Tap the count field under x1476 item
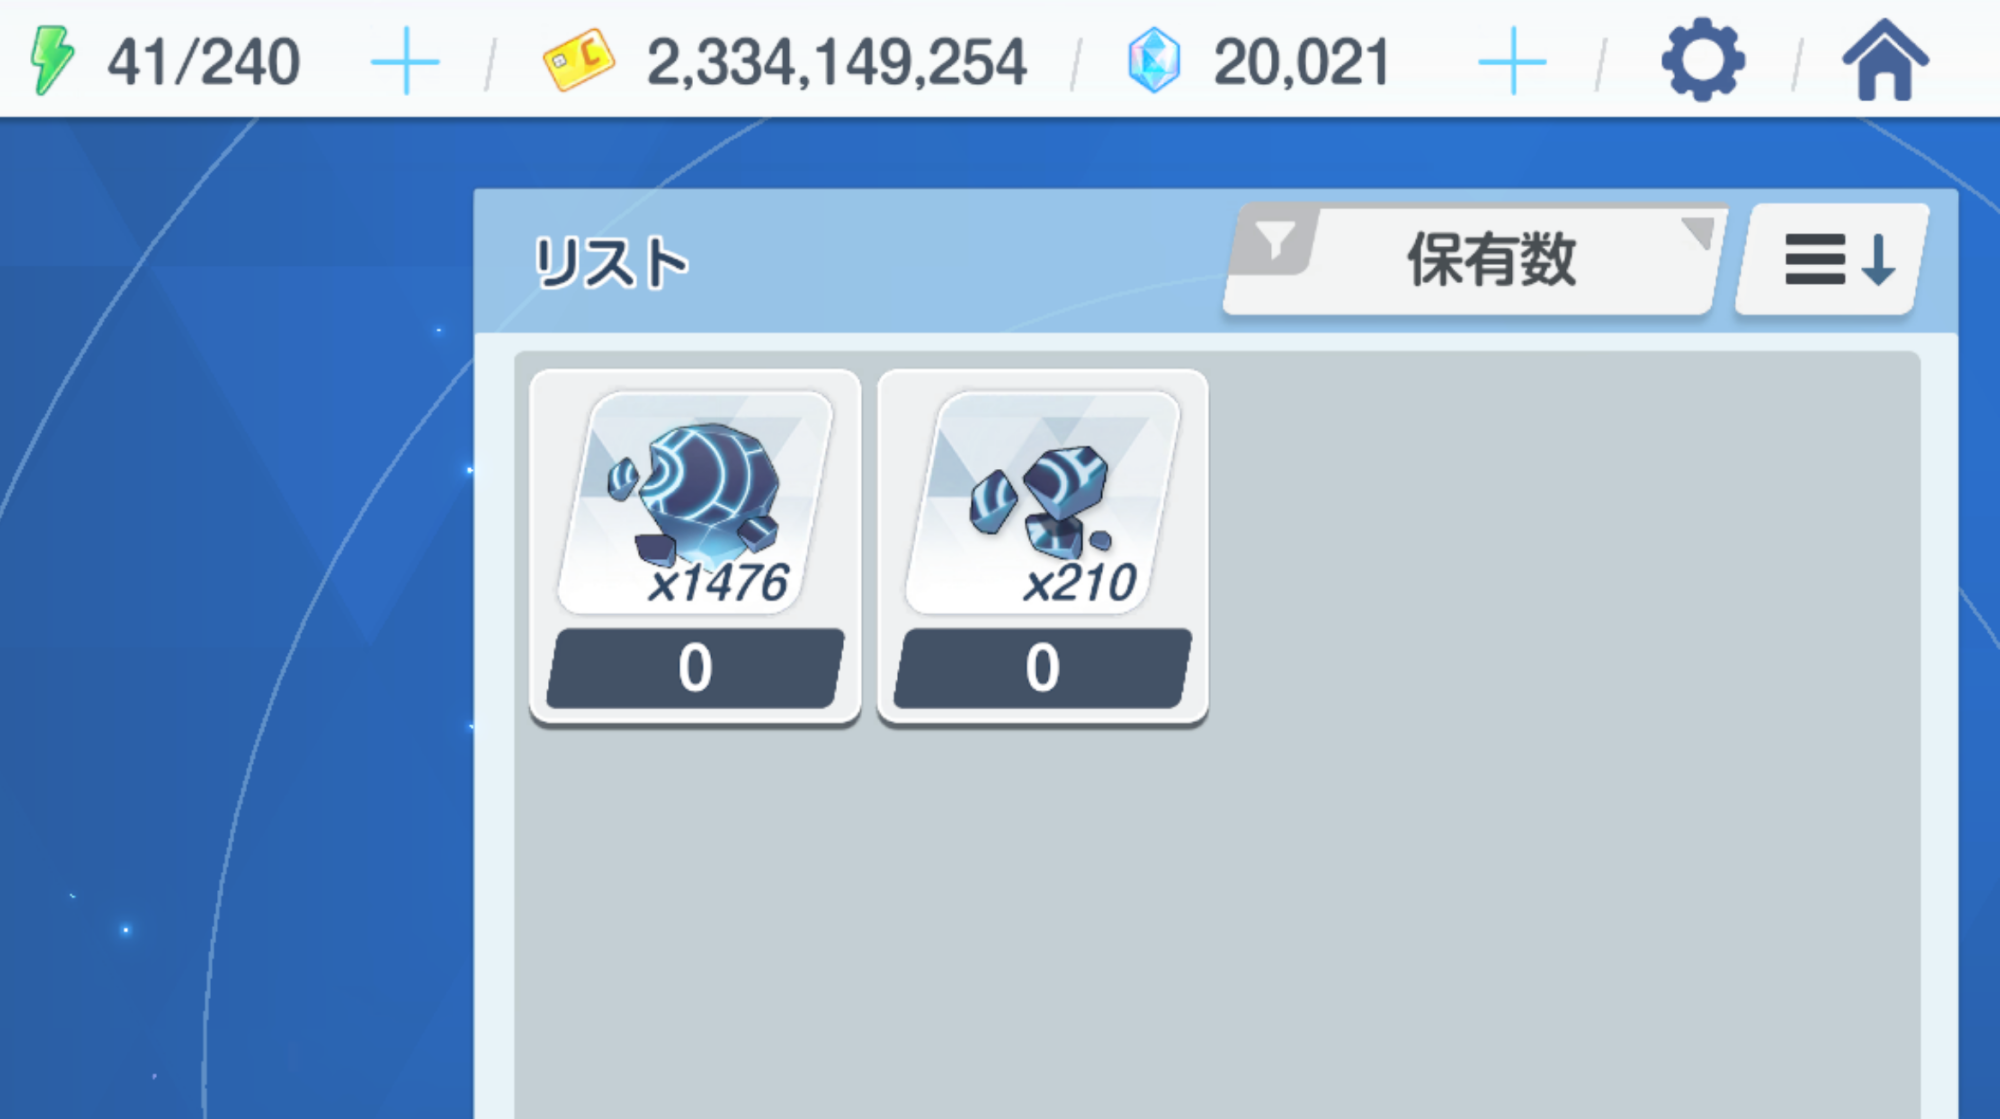 coord(695,668)
